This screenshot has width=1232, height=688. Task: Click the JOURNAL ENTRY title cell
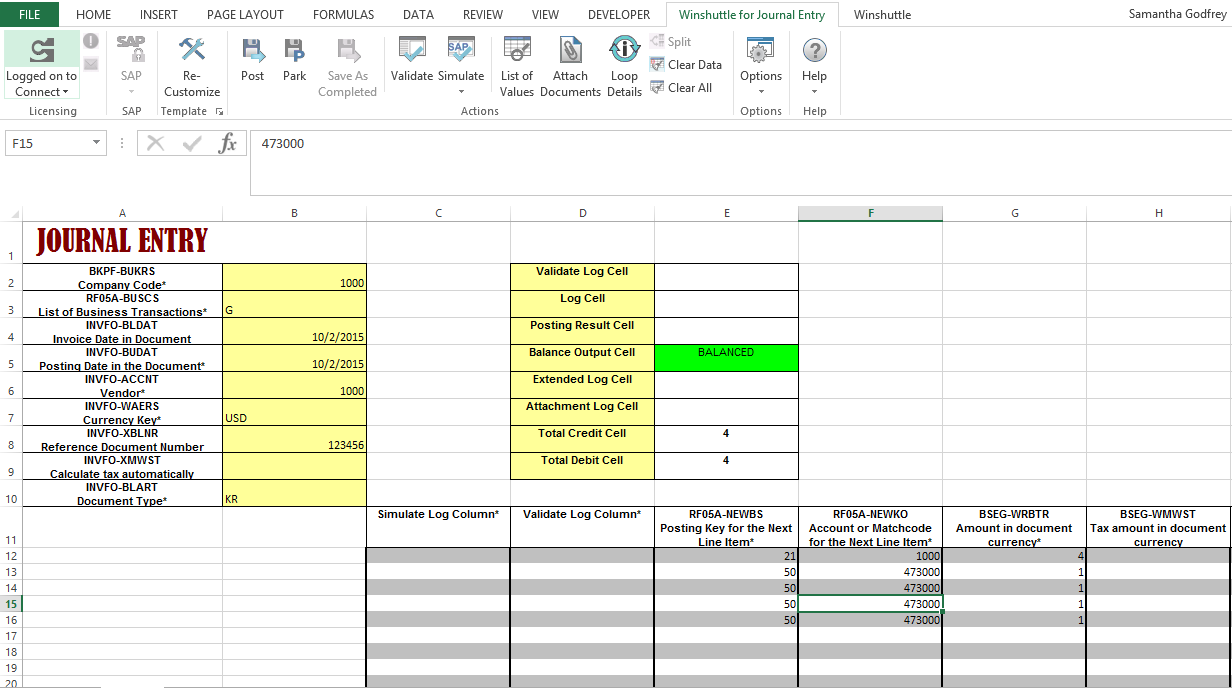[x=122, y=241]
